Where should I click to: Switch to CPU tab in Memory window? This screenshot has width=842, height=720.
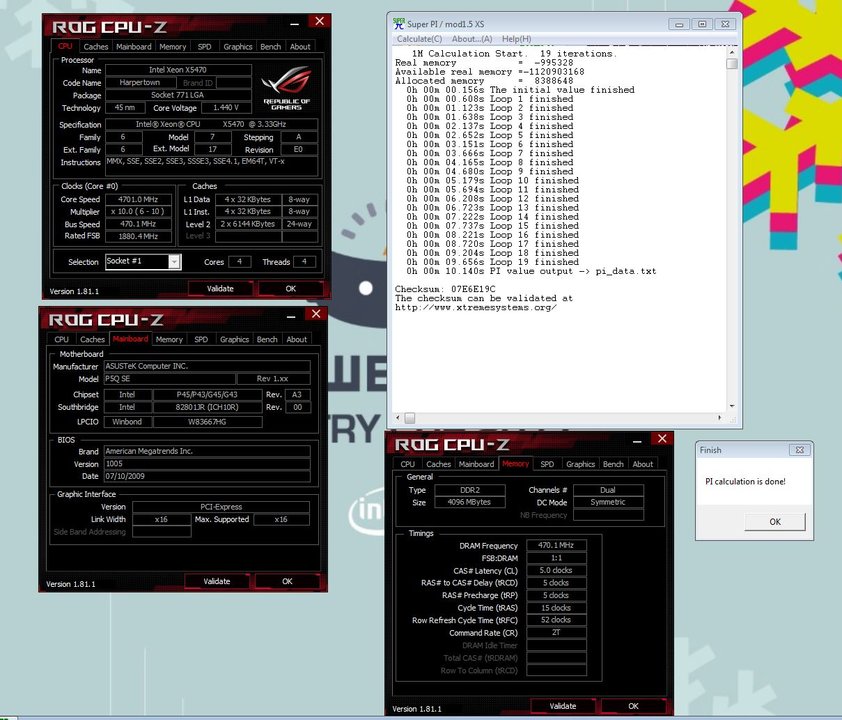[408, 464]
